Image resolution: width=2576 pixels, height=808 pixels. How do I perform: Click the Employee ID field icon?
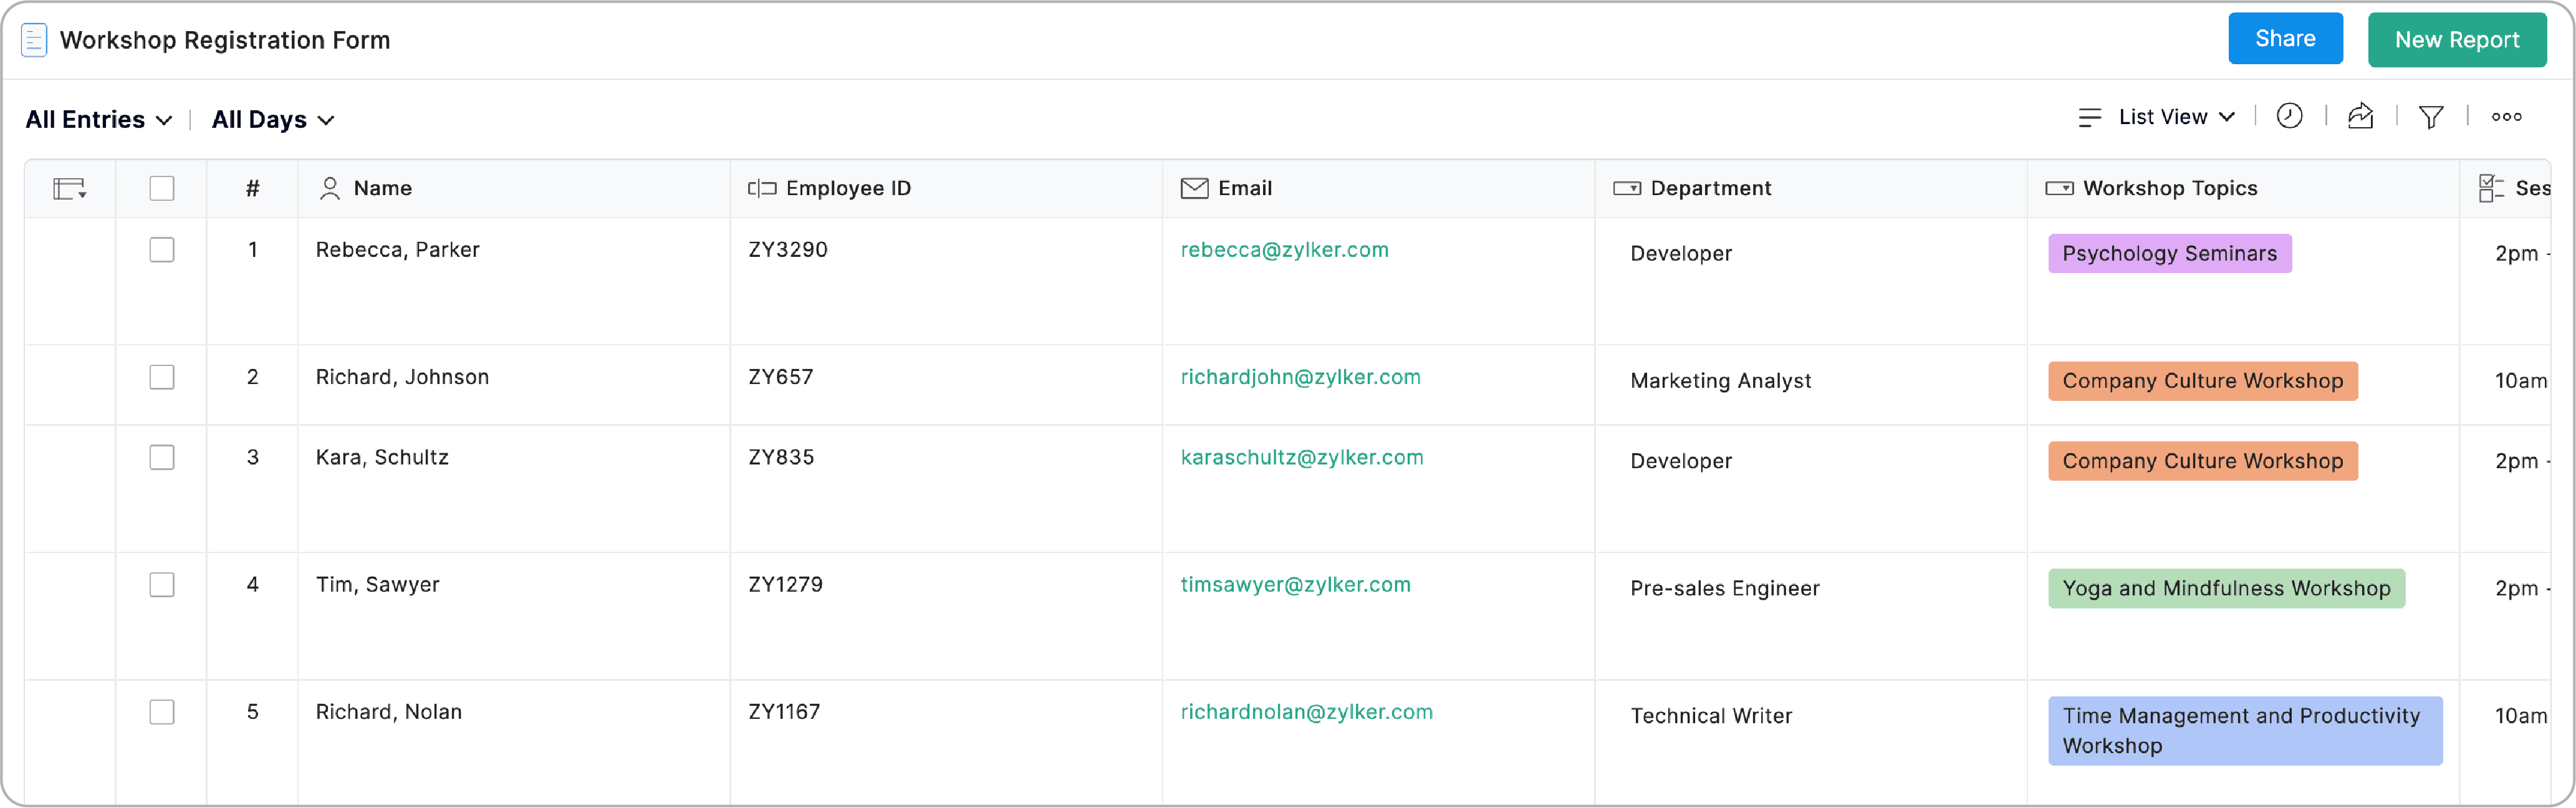[x=762, y=188]
